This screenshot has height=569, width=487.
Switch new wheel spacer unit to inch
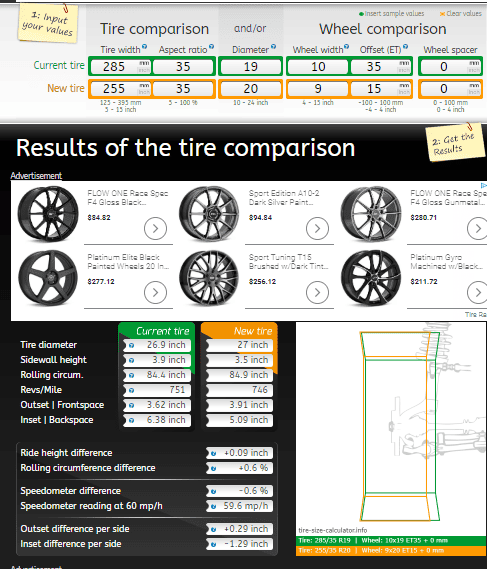point(474,92)
